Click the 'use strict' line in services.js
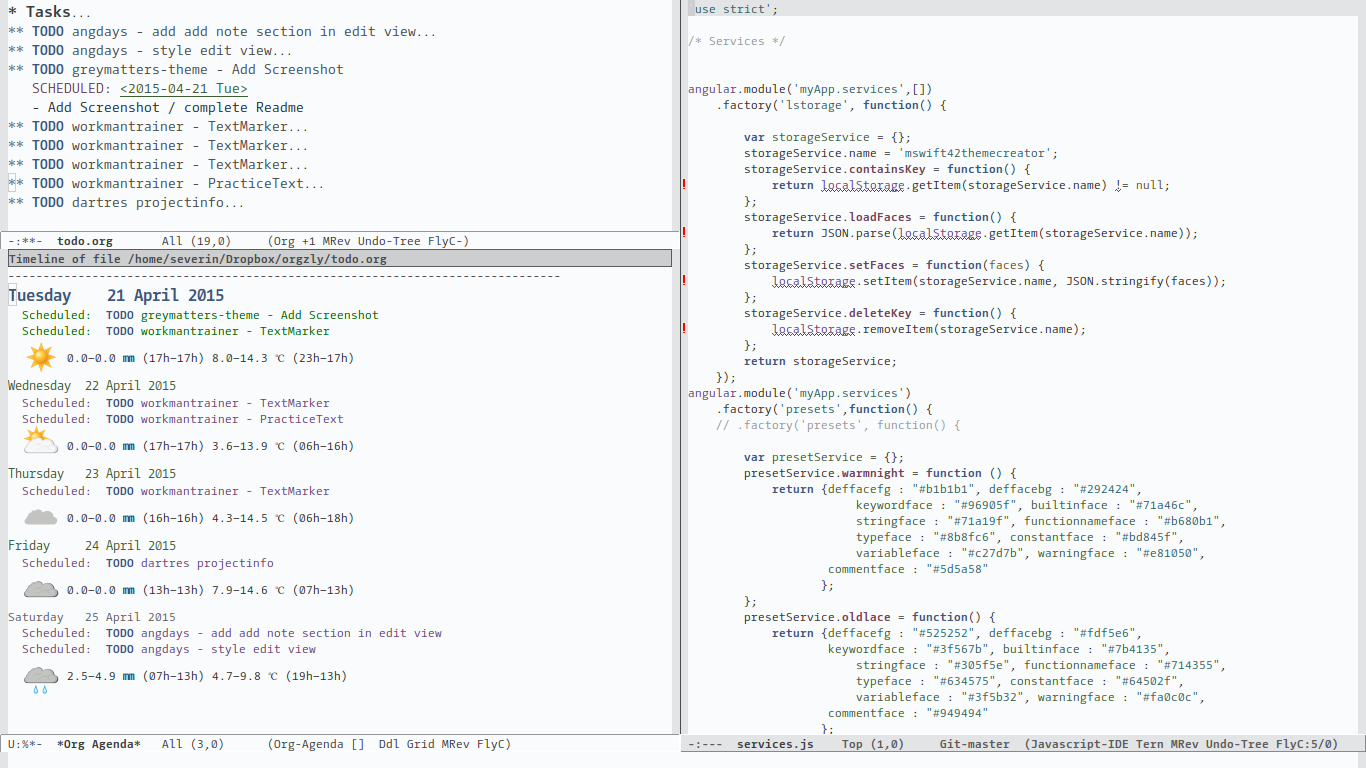 point(733,9)
